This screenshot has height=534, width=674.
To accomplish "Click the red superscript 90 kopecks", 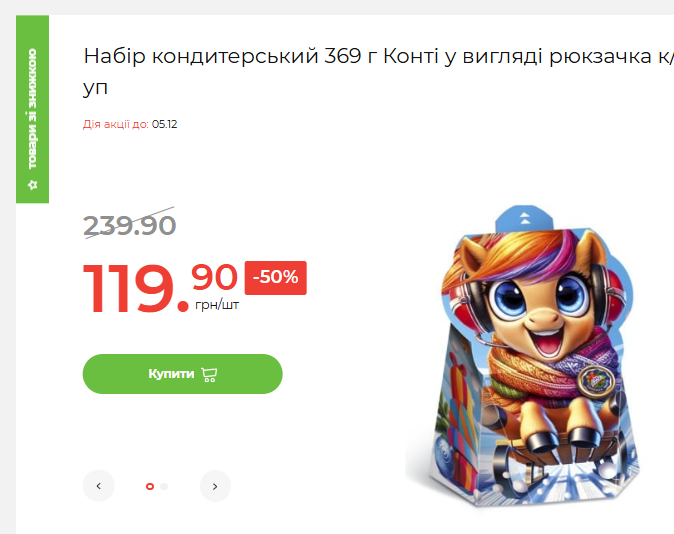I will point(214,277).
